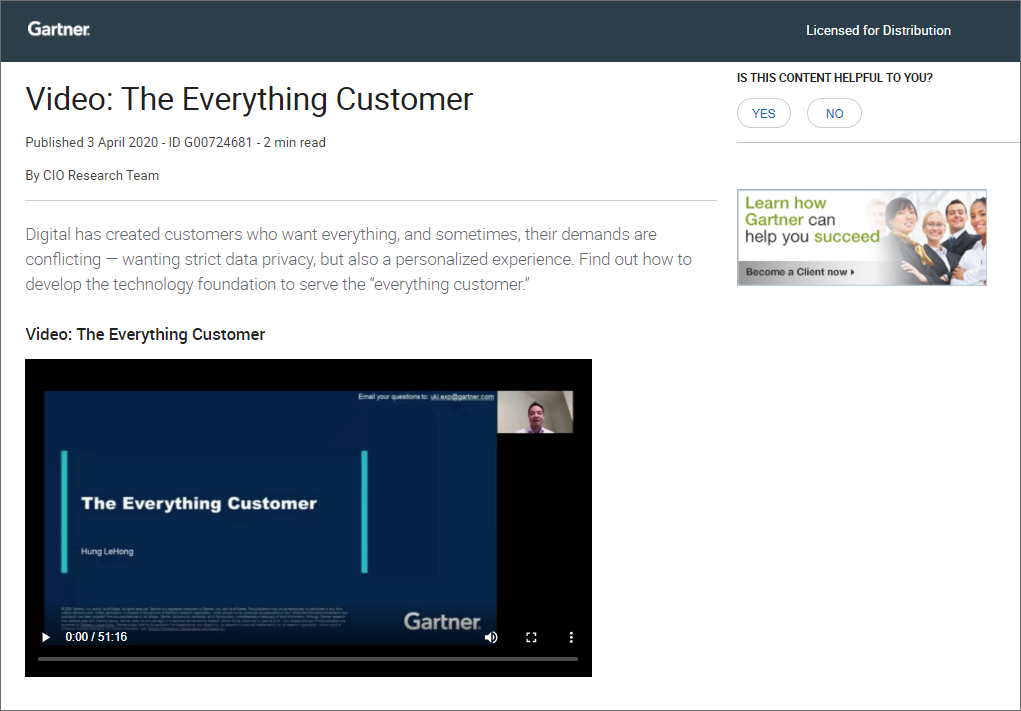1021x711 pixels.
Task: Click the summary paragraph starting 'Digital has created'
Action: click(359, 259)
